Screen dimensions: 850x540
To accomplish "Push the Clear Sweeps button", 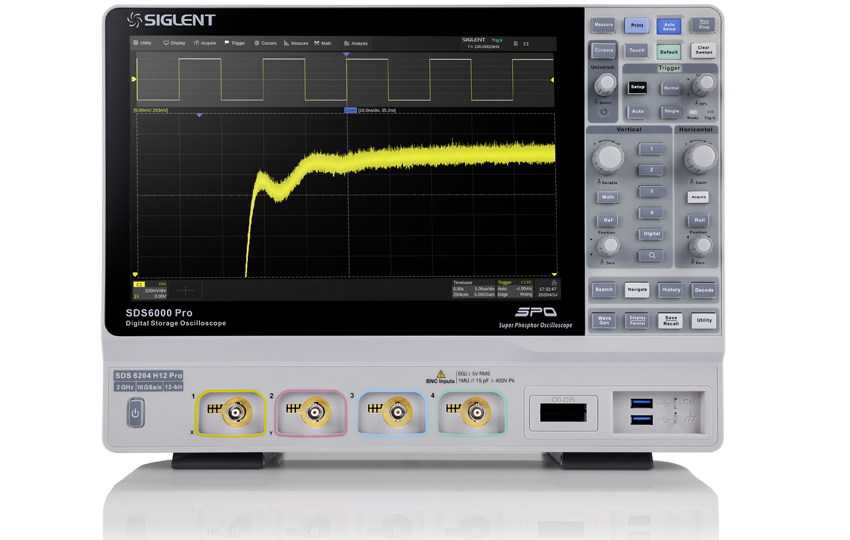I will pos(703,50).
